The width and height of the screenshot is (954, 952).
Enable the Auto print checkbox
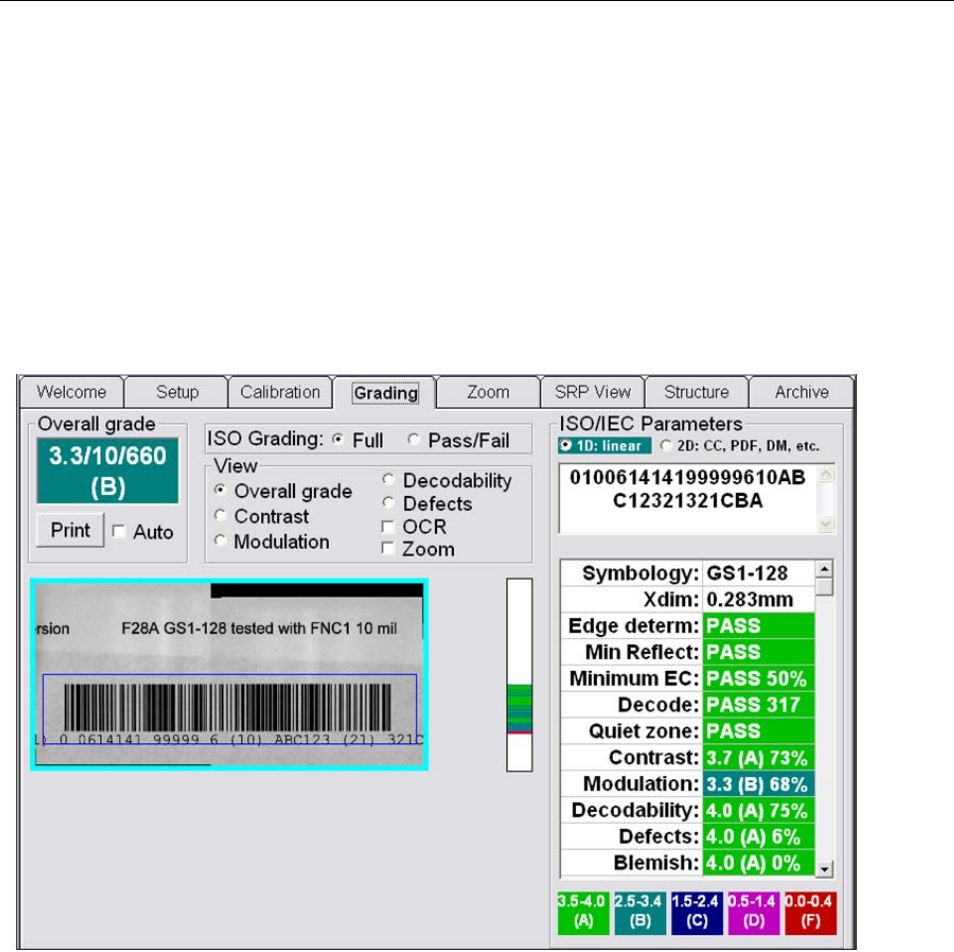[119, 532]
